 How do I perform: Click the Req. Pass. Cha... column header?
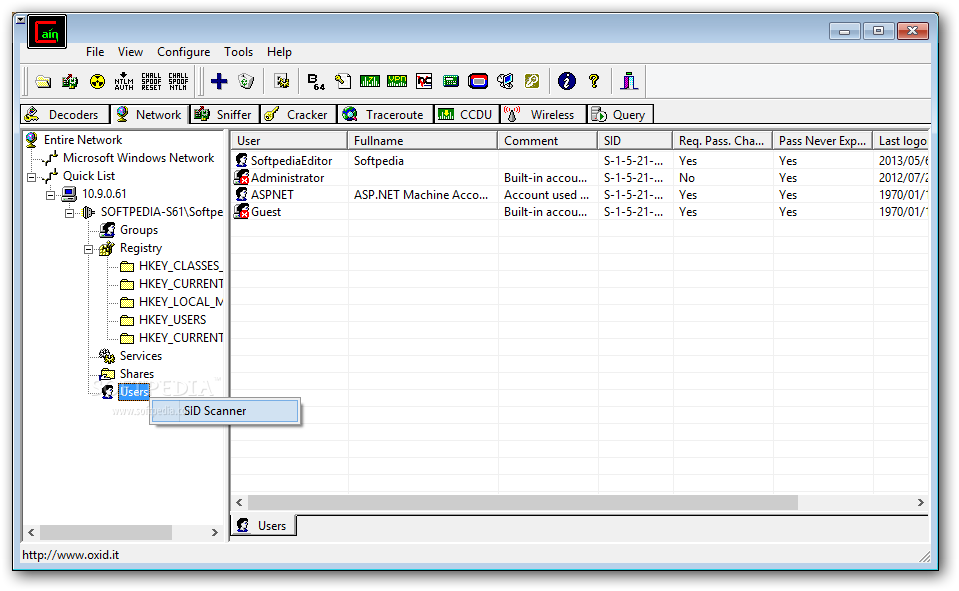point(722,141)
